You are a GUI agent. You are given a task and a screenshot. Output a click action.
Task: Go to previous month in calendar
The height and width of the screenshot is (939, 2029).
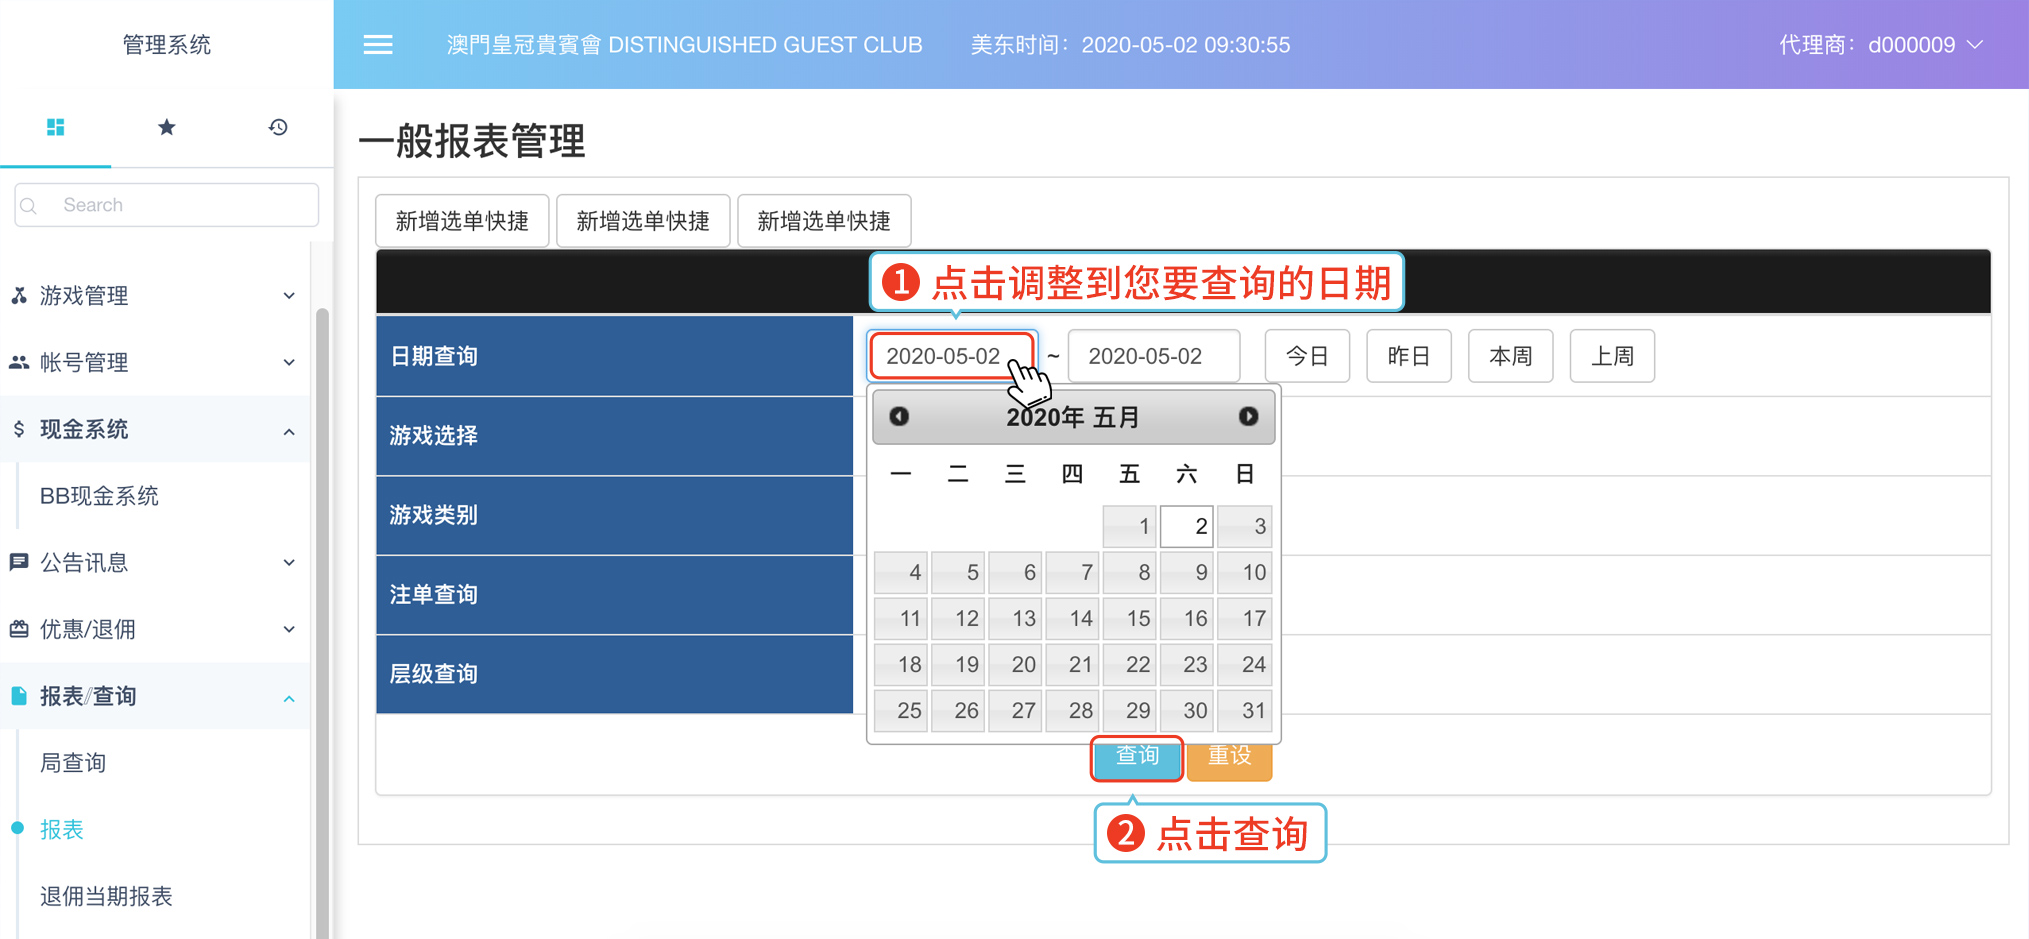[x=899, y=417]
